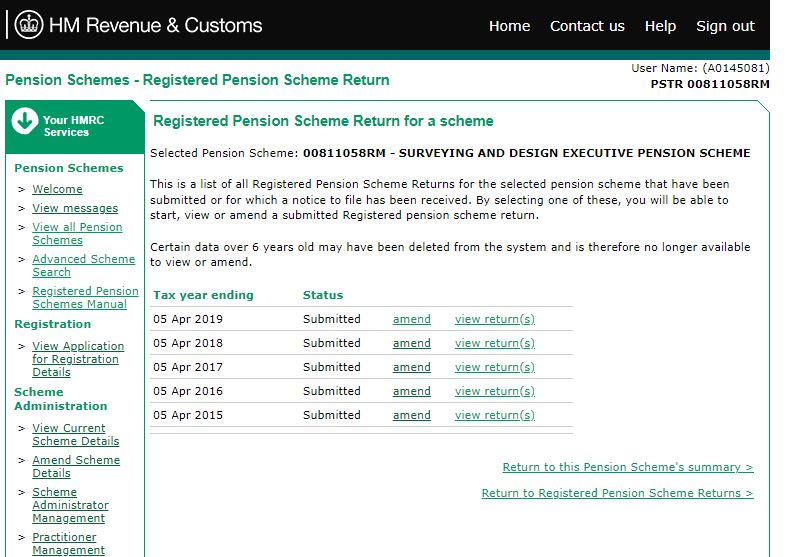
Task: Click the Pension Schemes sidebar heading
Action: pyautogui.click(x=69, y=168)
